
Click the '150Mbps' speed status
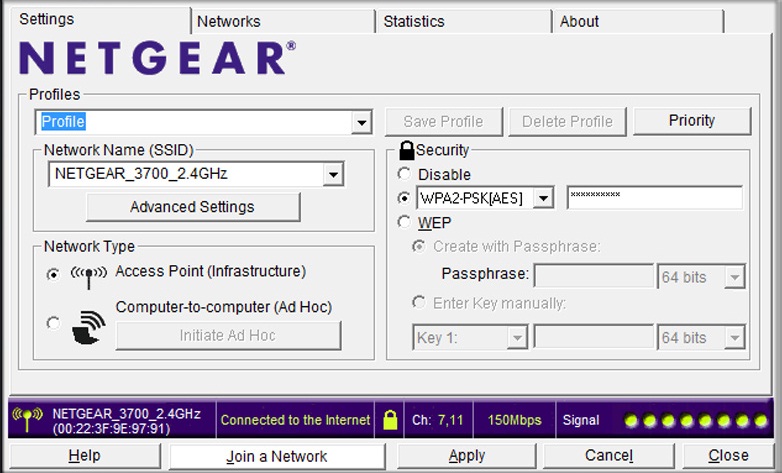pyautogui.click(x=514, y=420)
